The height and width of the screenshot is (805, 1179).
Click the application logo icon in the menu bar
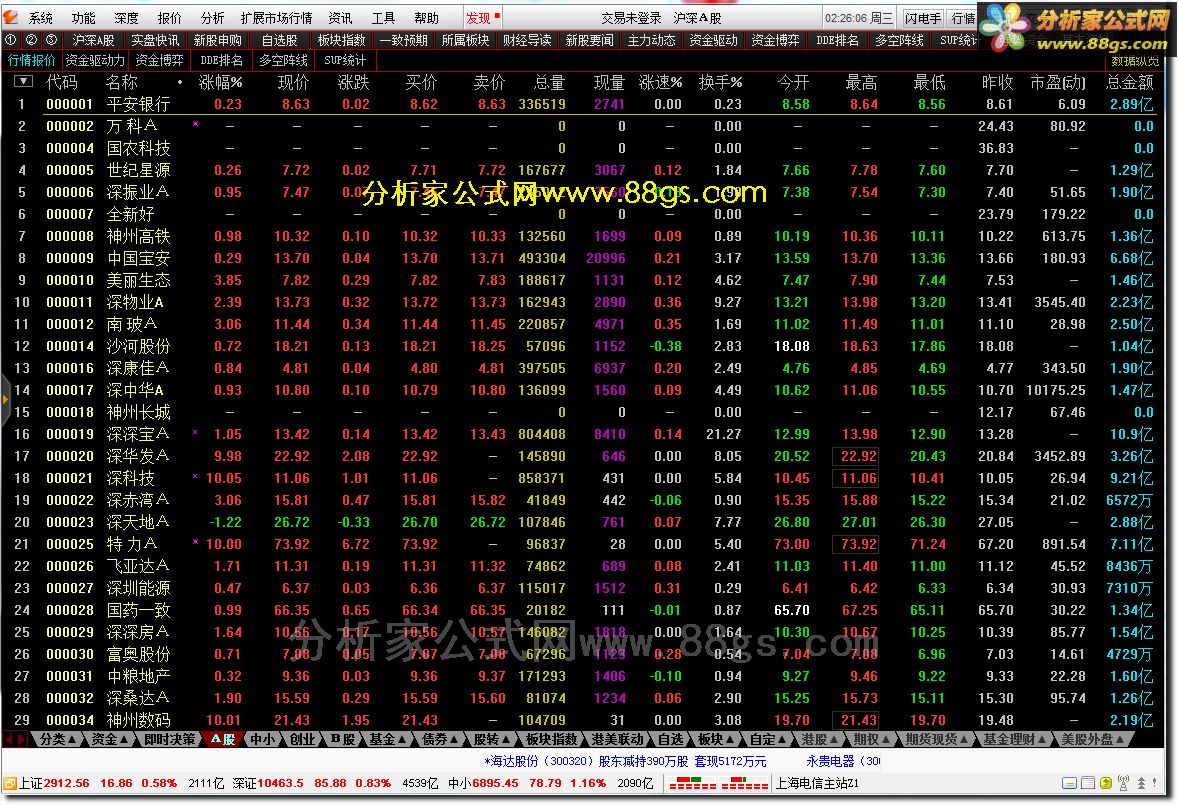pos(11,17)
